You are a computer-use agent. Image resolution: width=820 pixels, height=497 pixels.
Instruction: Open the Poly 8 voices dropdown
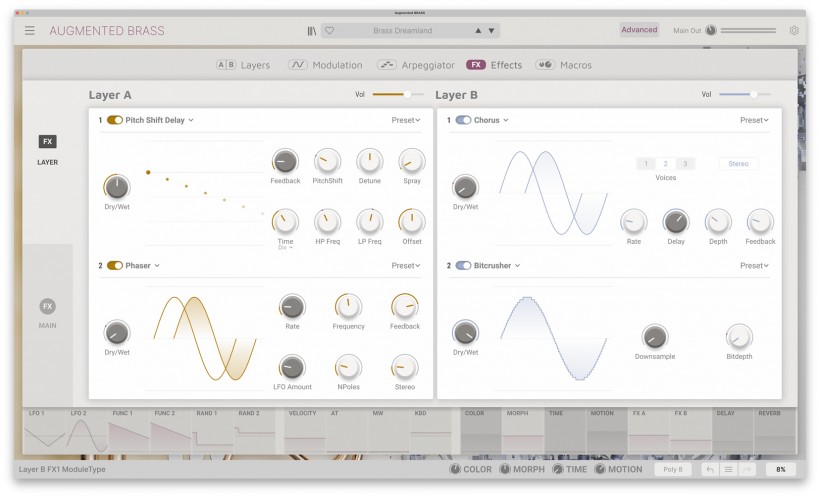pos(673,469)
